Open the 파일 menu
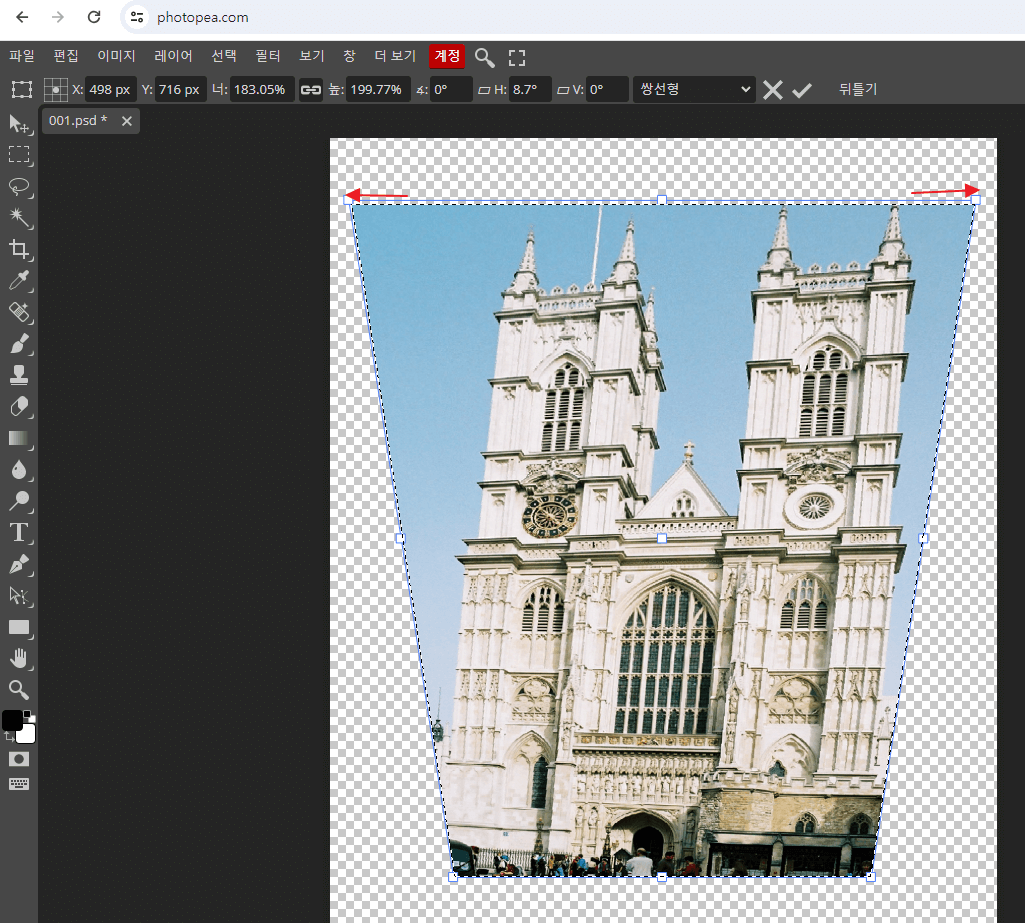This screenshot has height=923, width=1025. click(22, 56)
